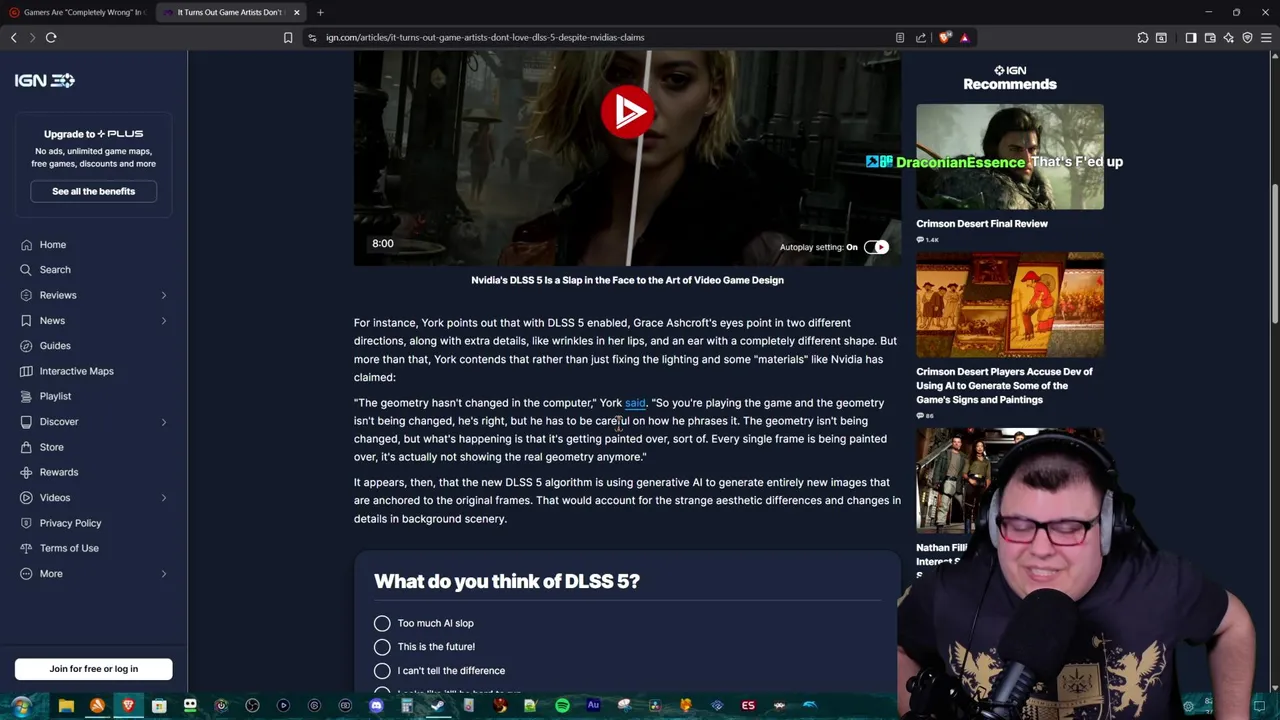Choose "I can't tell the difference" option
Image resolution: width=1280 pixels, height=720 pixels.
click(x=382, y=671)
